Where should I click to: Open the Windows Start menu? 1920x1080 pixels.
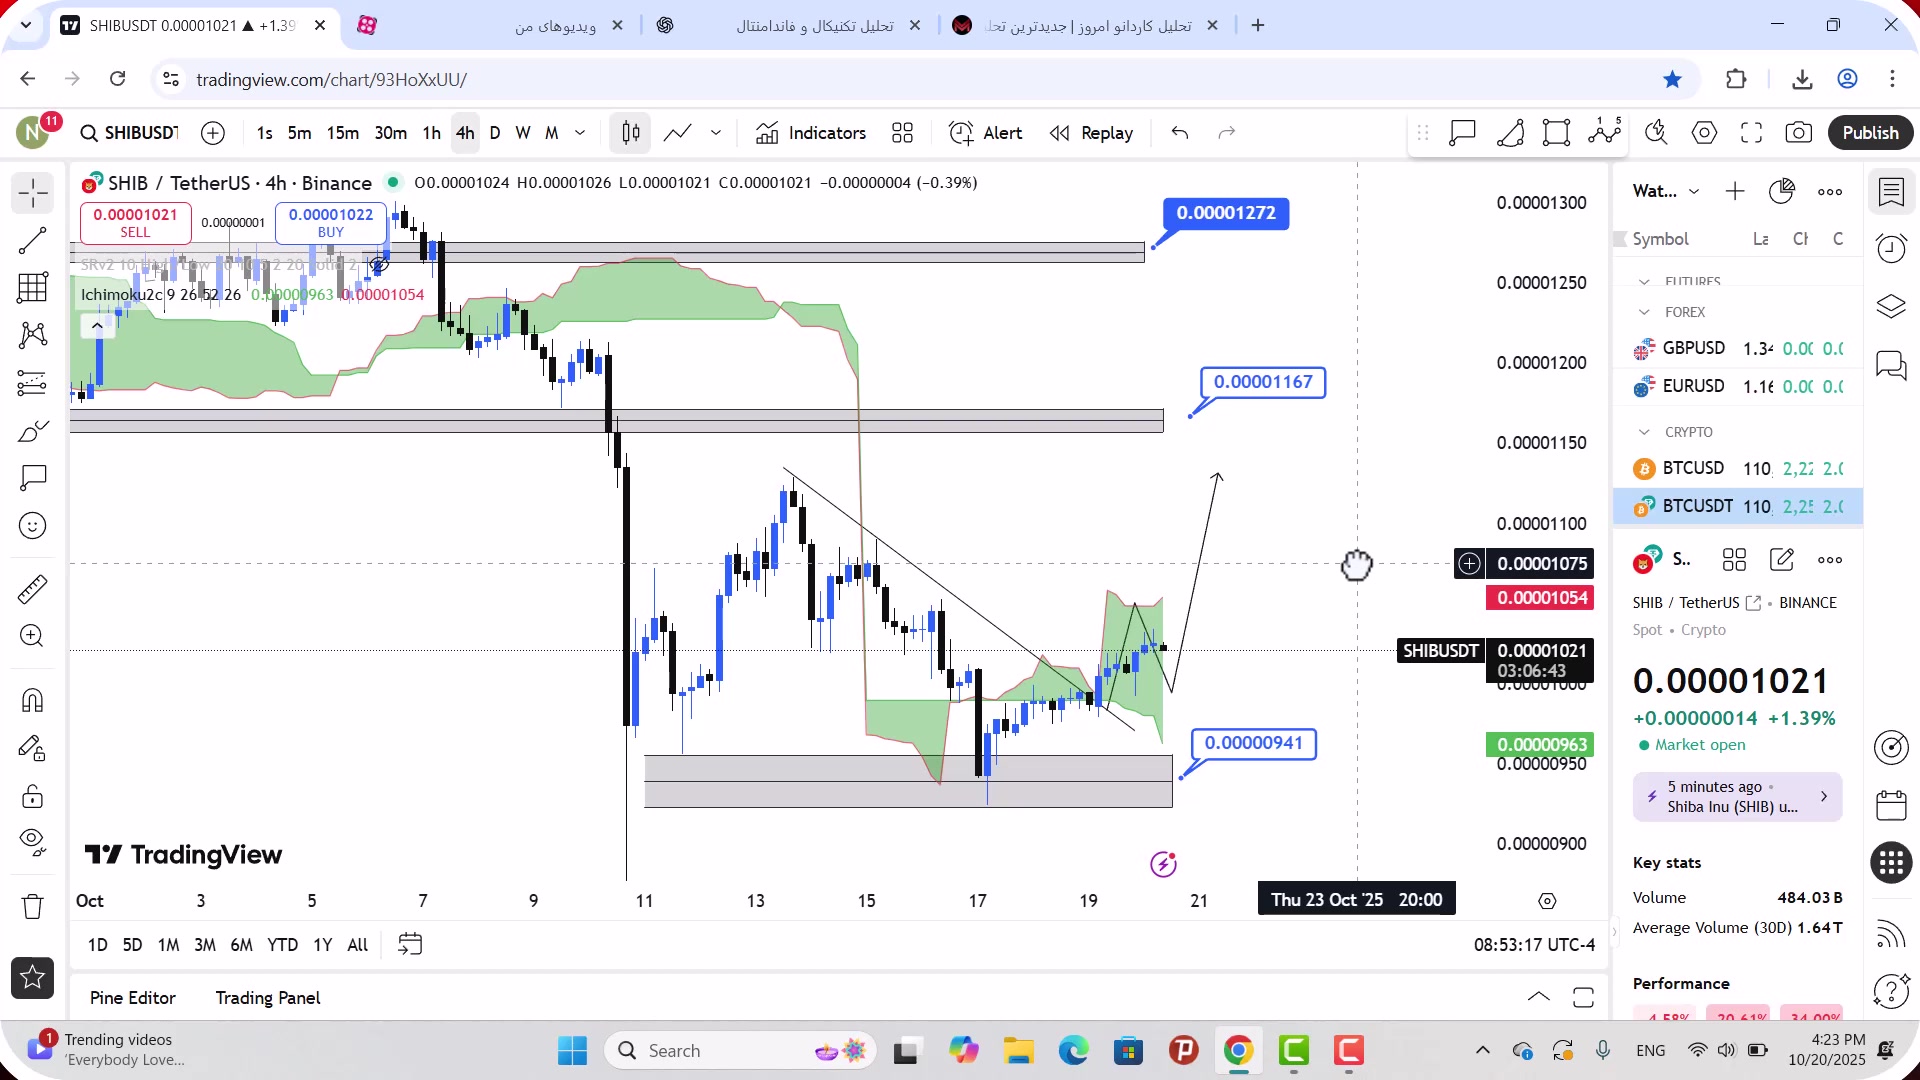coord(572,1051)
